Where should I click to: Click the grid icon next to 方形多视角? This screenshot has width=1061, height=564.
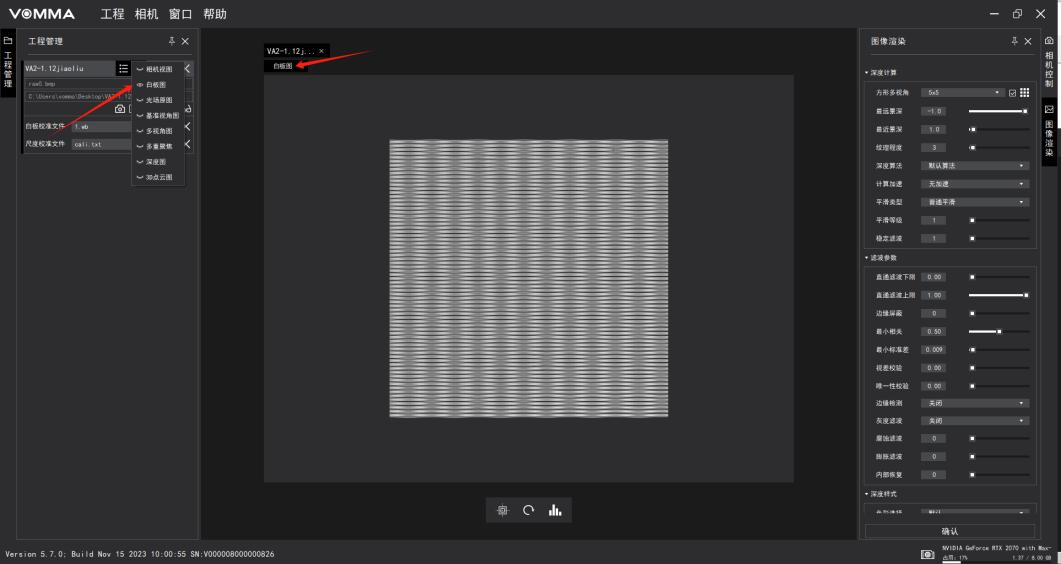pyautogui.click(x=1024, y=92)
